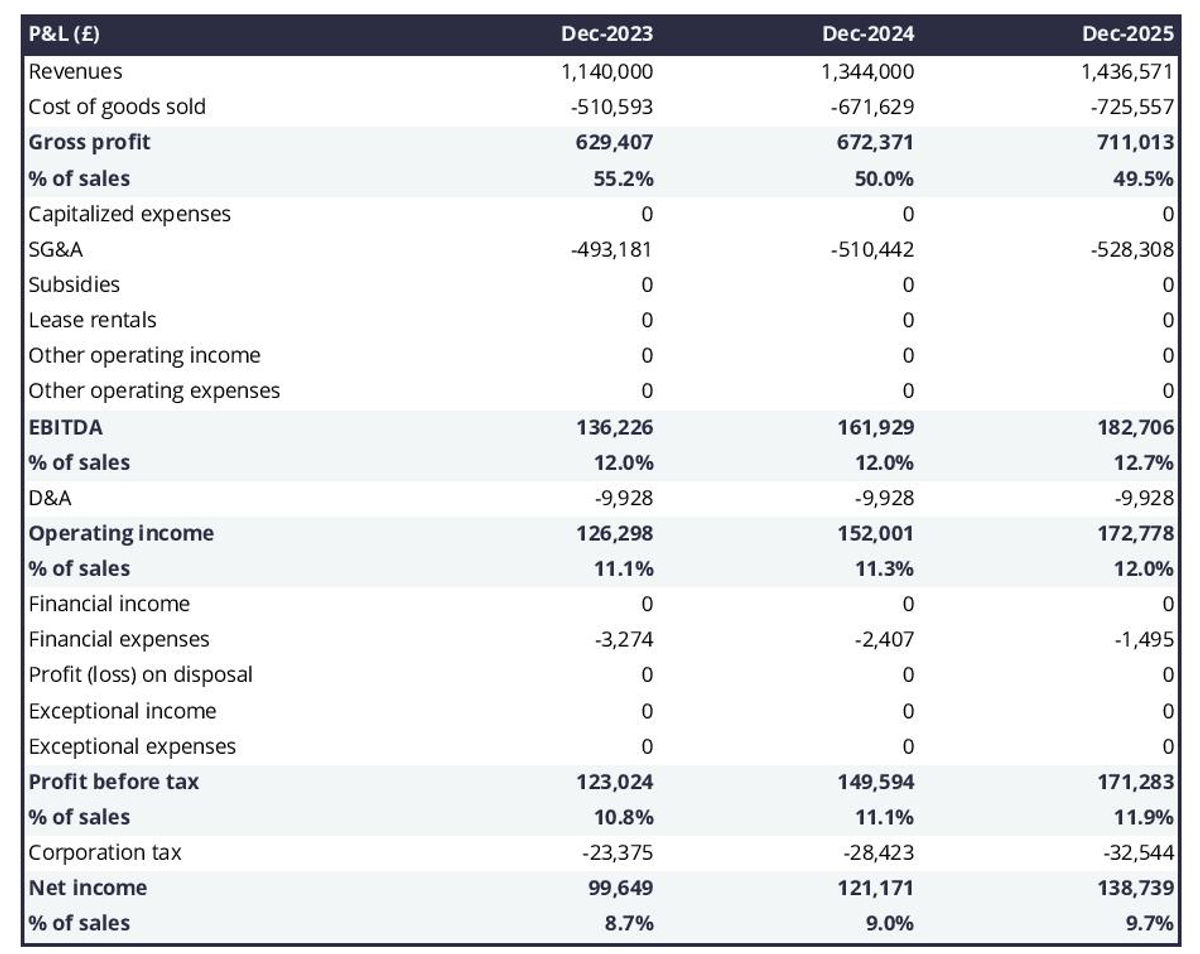Select the EBITDA row label
This screenshot has height=954, width=1200.
[66, 427]
